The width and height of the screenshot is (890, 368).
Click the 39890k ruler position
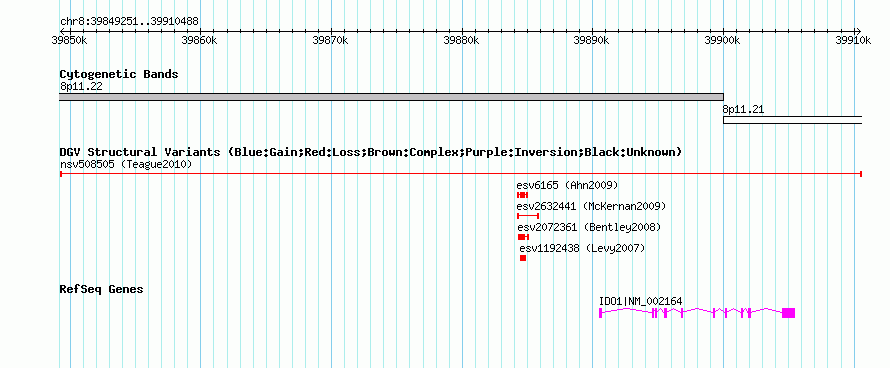click(x=592, y=40)
